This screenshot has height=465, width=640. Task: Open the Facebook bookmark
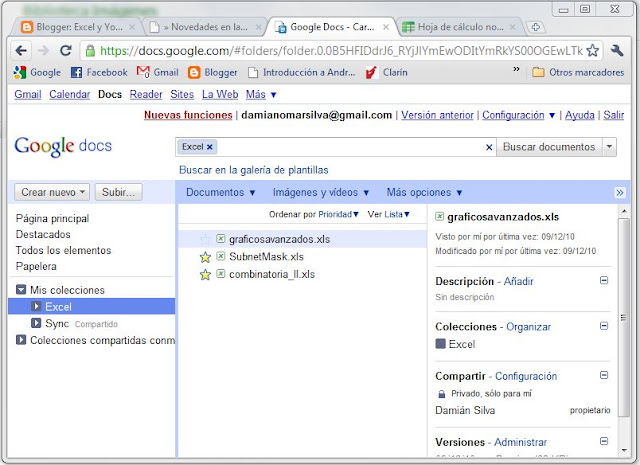click(x=99, y=73)
